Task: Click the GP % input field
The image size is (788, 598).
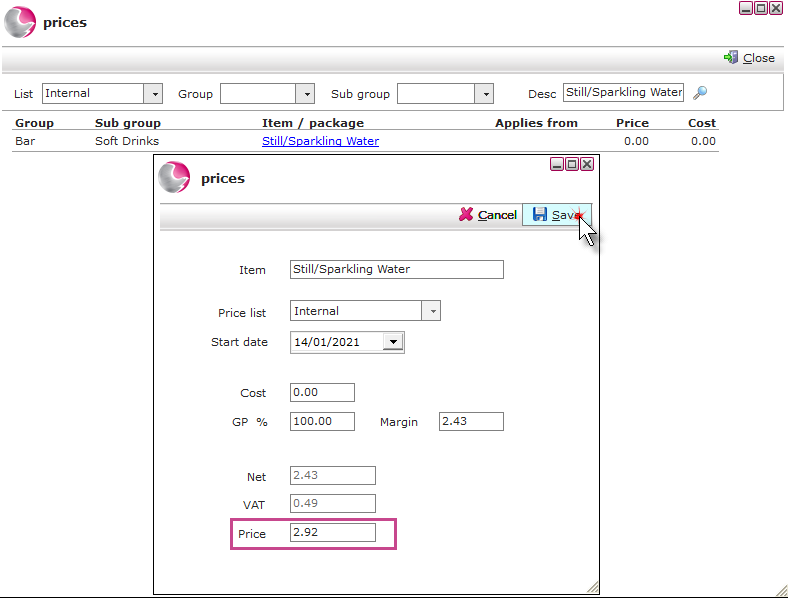Action: click(322, 422)
